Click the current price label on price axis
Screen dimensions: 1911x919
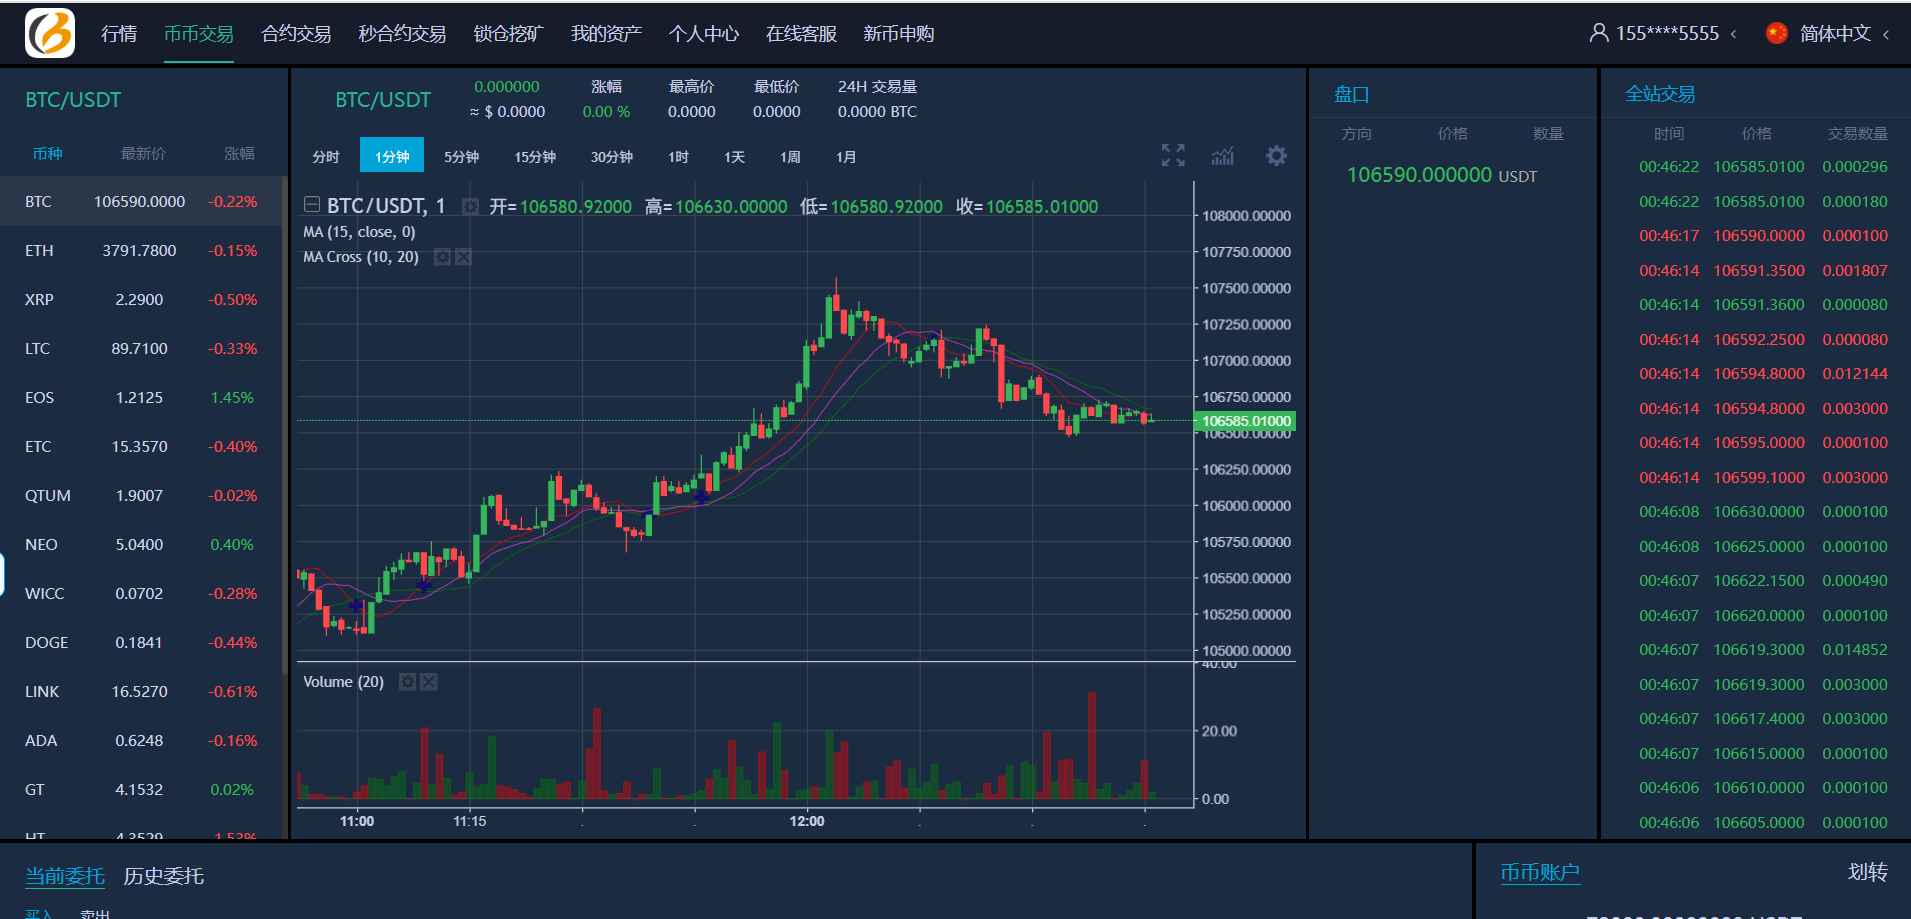[x=1245, y=421]
